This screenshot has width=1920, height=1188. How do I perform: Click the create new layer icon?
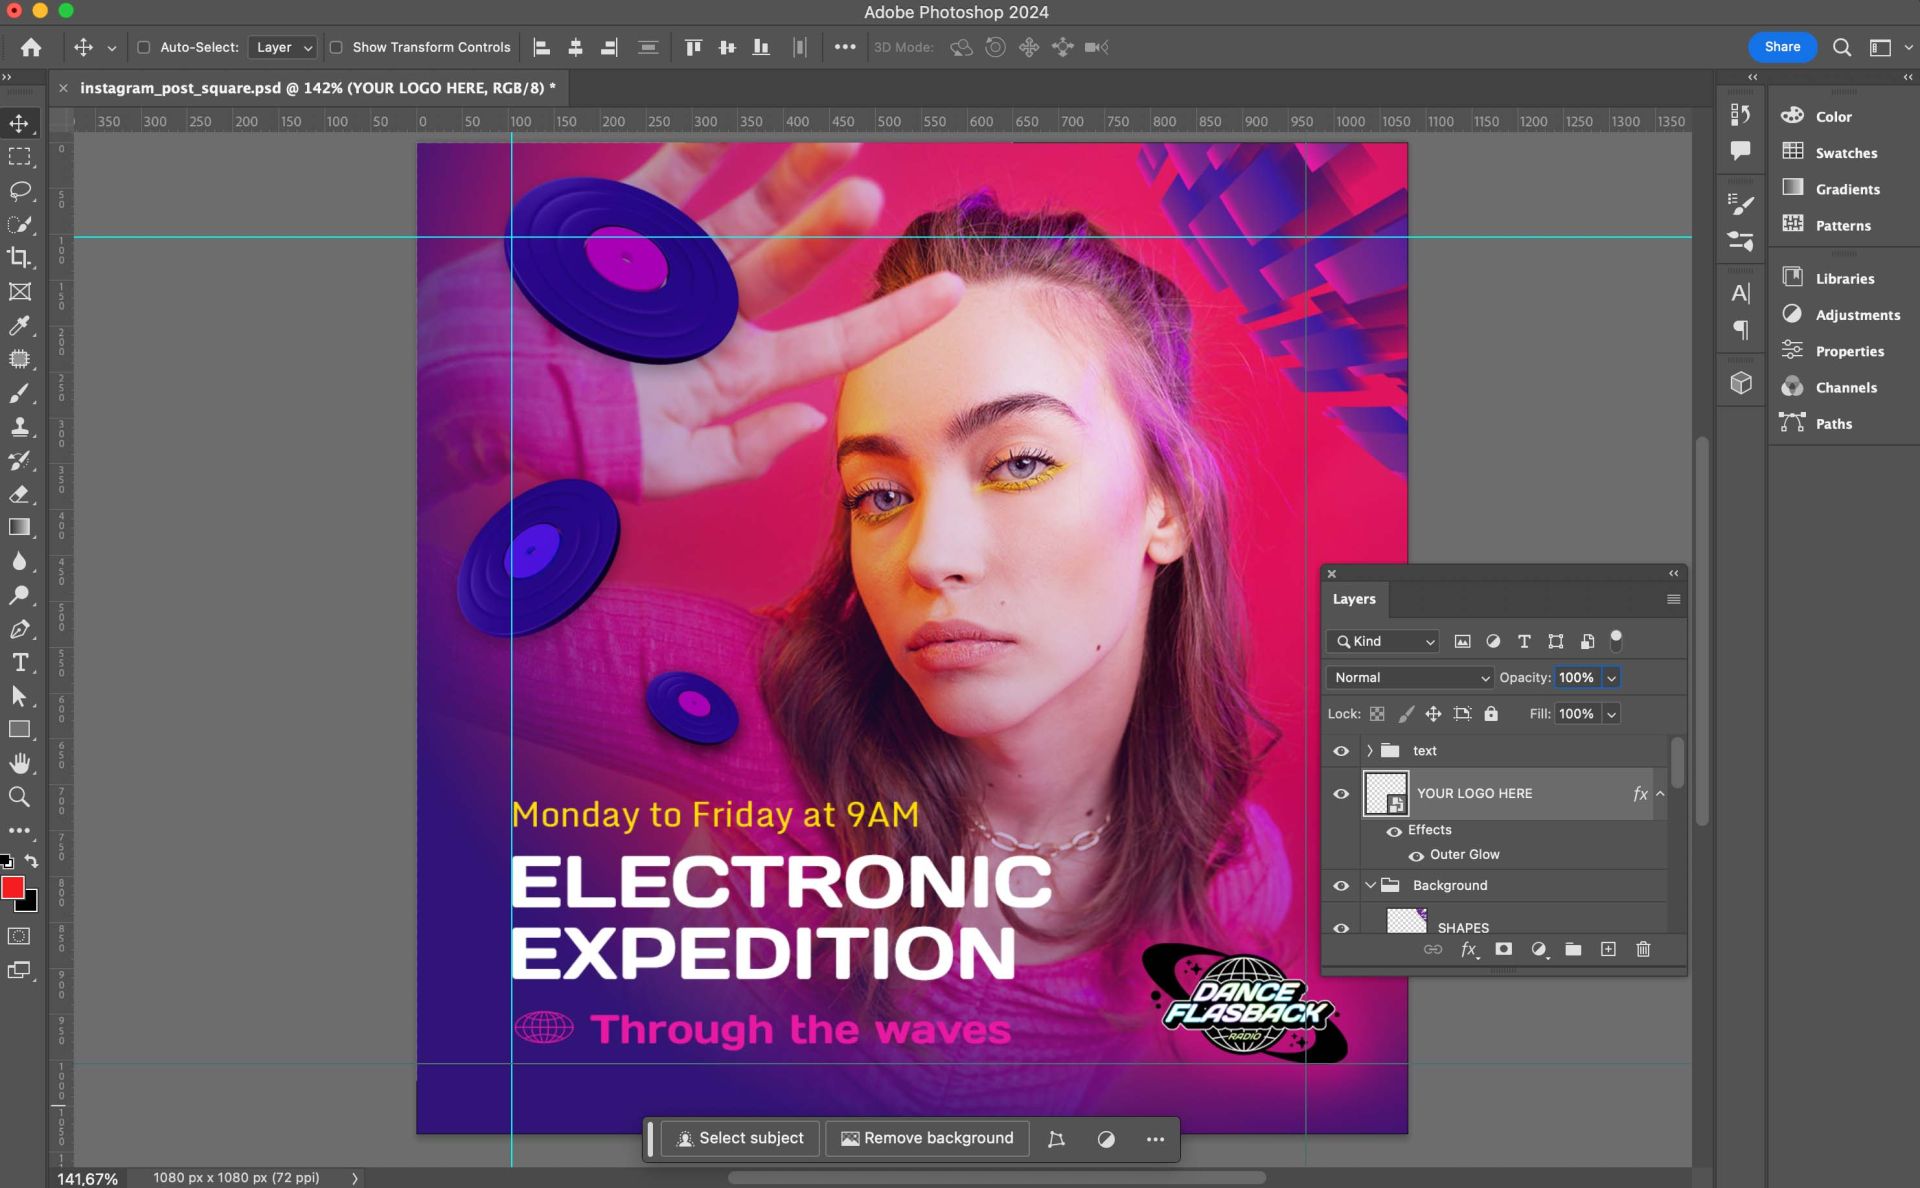pyautogui.click(x=1608, y=949)
